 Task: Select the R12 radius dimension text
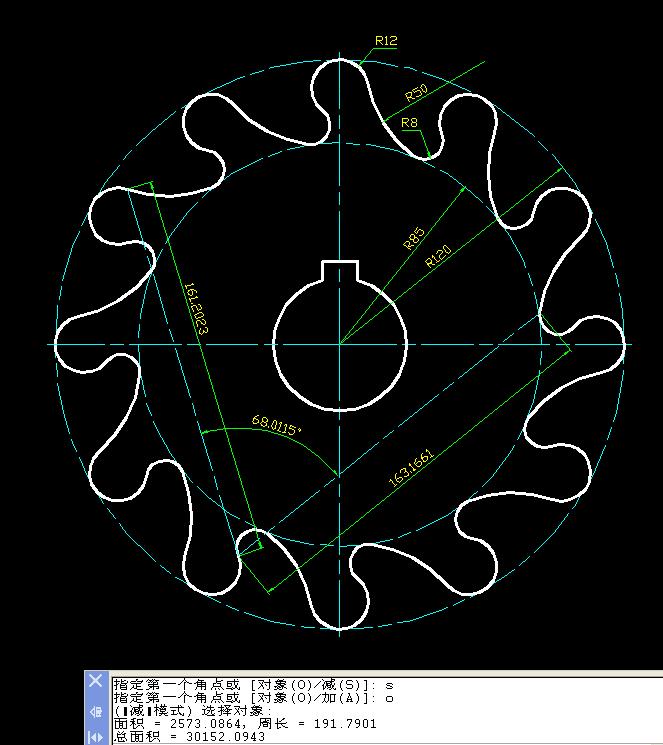pyautogui.click(x=386, y=41)
